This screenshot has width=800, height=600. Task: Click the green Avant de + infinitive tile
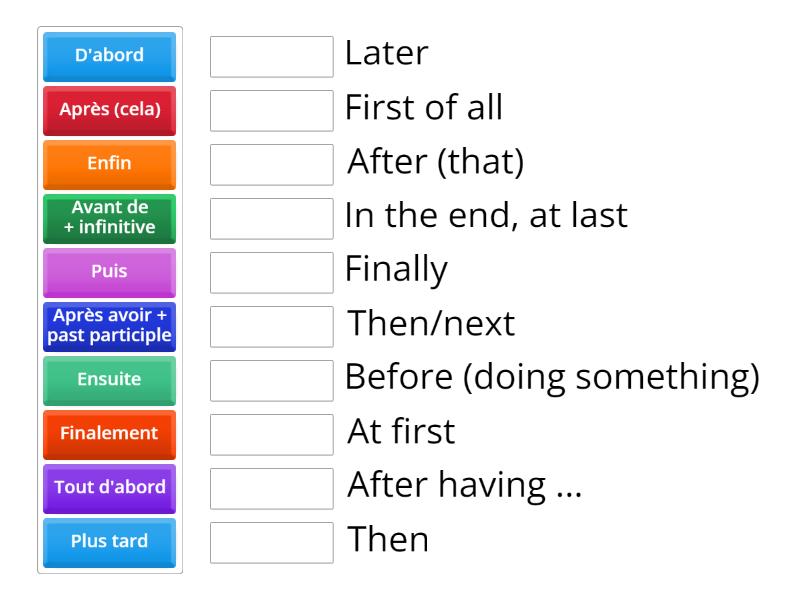point(109,218)
